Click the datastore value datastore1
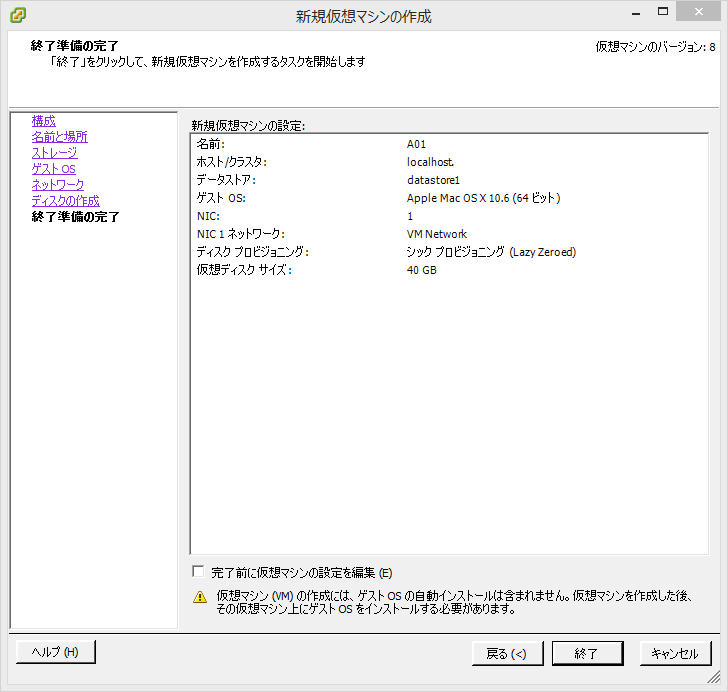The image size is (728, 692). tap(433, 180)
